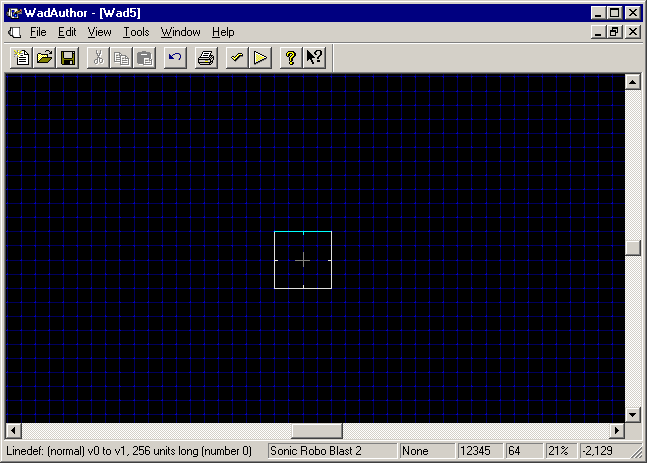The image size is (647, 463).
Task: Click the 'None' status bar field
Action: pyautogui.click(x=427, y=451)
